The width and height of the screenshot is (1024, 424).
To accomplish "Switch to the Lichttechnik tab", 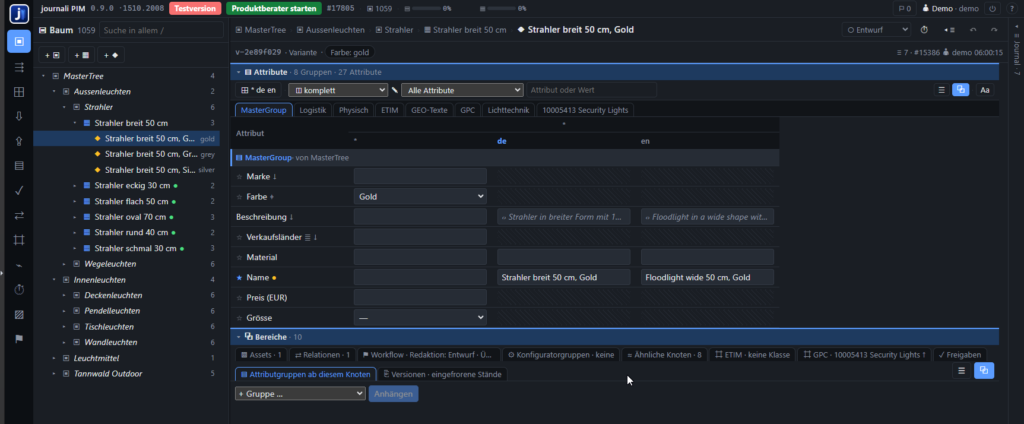I will [509, 110].
